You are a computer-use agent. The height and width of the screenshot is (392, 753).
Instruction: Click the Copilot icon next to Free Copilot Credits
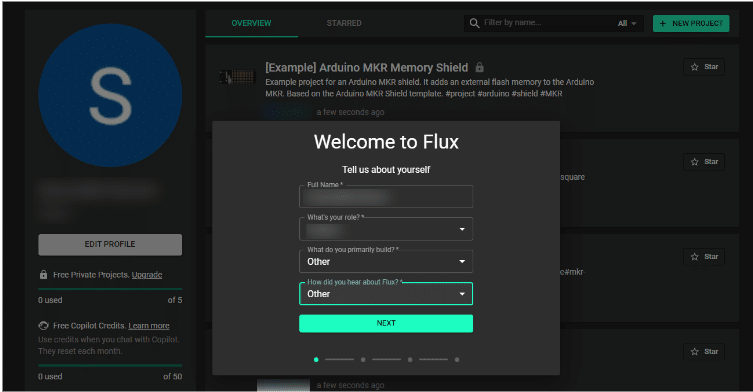pos(43,326)
